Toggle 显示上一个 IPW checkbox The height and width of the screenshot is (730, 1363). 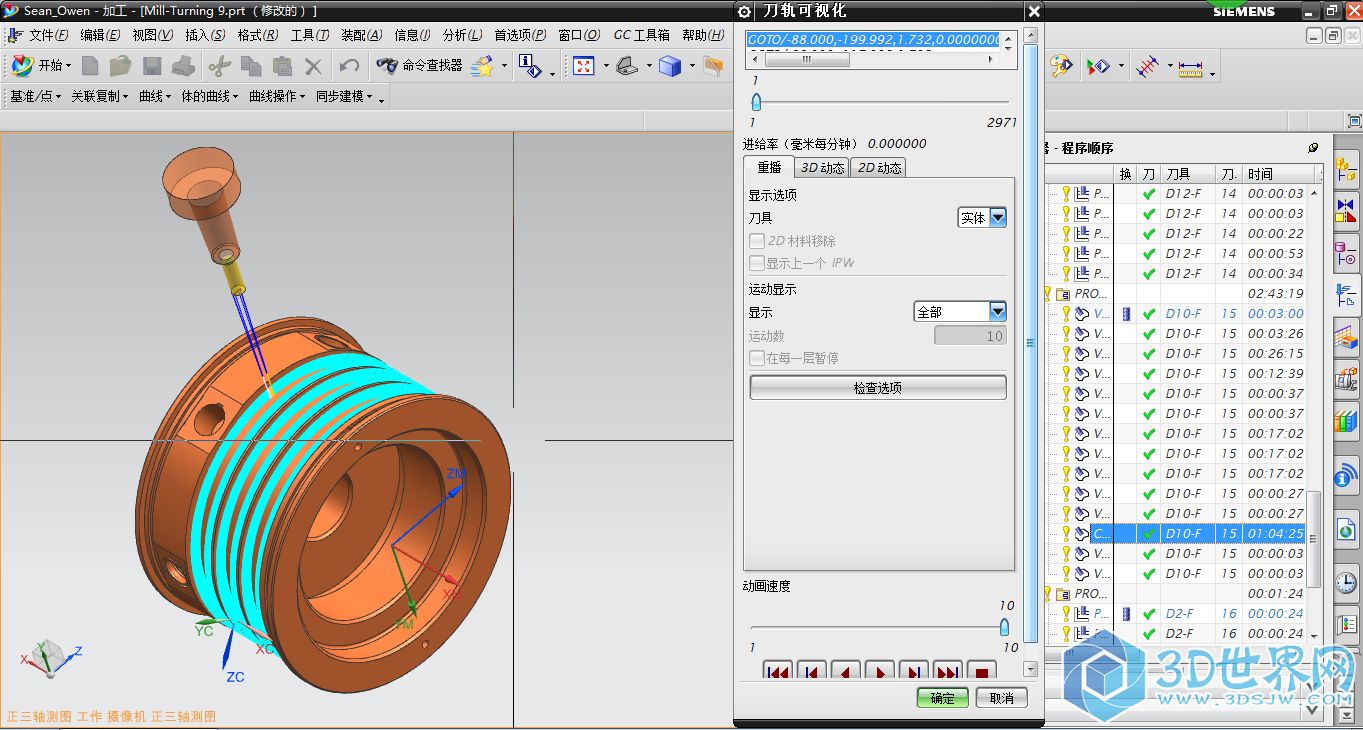tap(757, 263)
